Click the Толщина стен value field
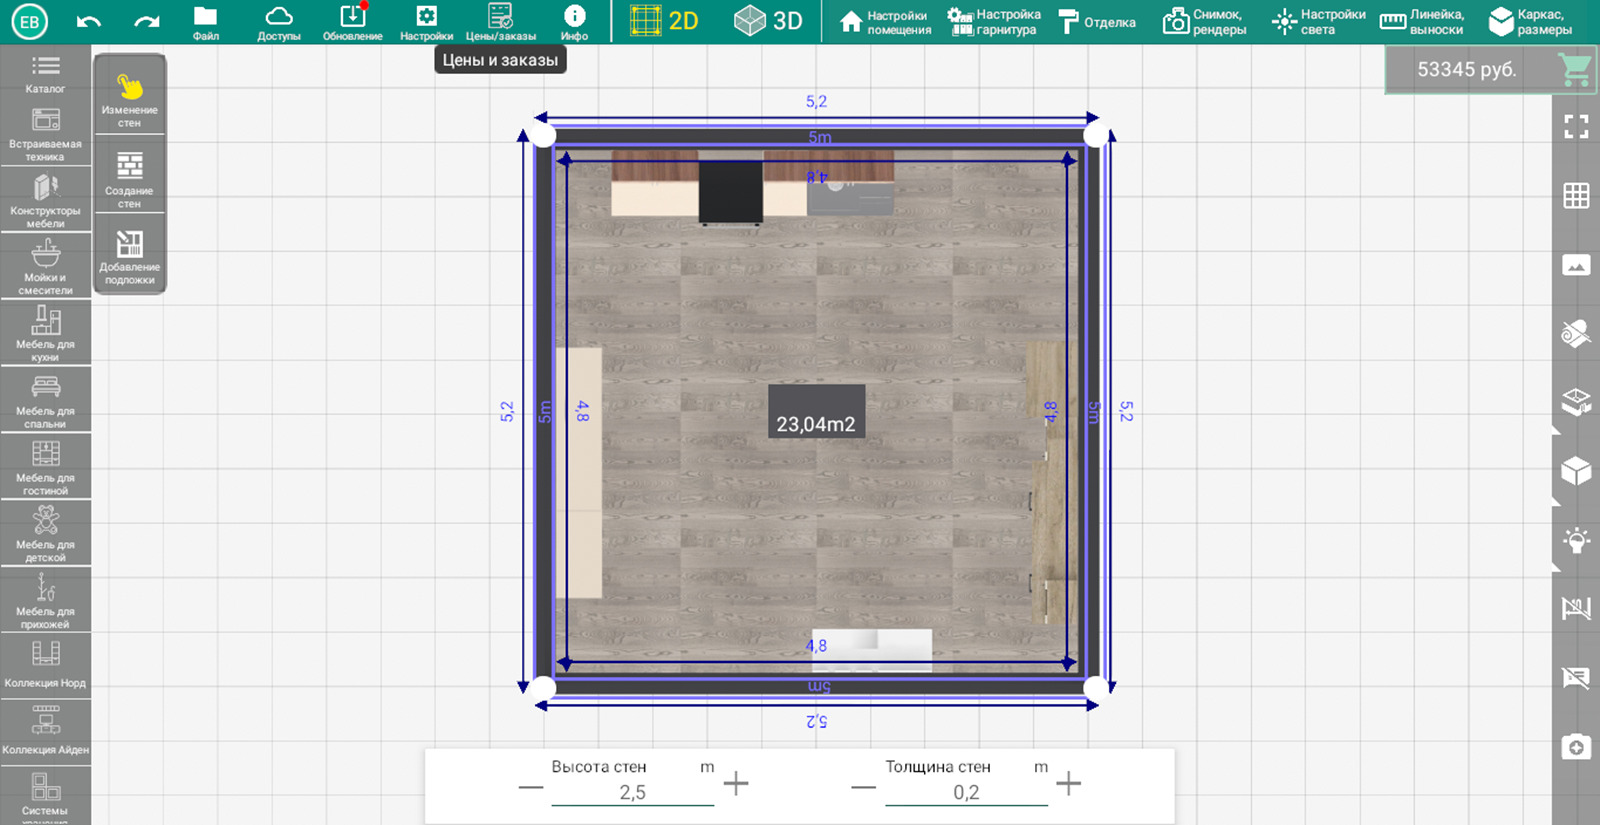The height and width of the screenshot is (825, 1600). (x=966, y=792)
